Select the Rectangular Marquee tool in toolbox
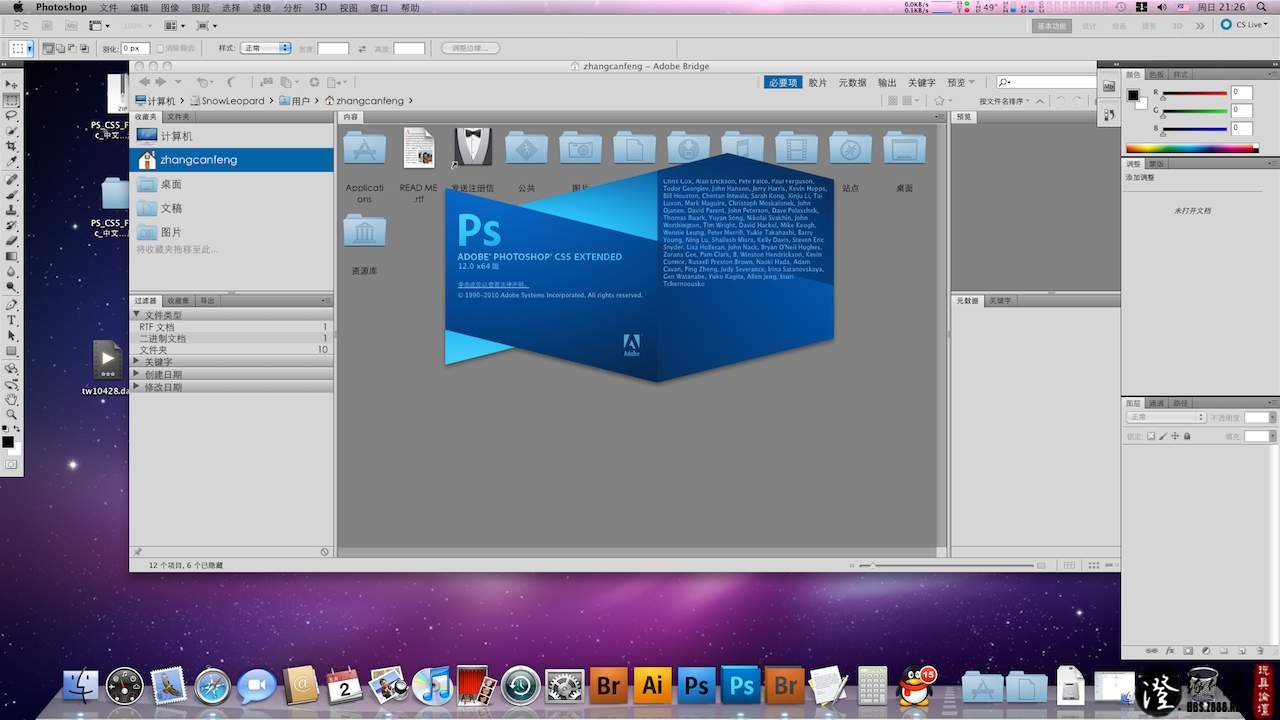This screenshot has height=720, width=1280. coord(12,101)
